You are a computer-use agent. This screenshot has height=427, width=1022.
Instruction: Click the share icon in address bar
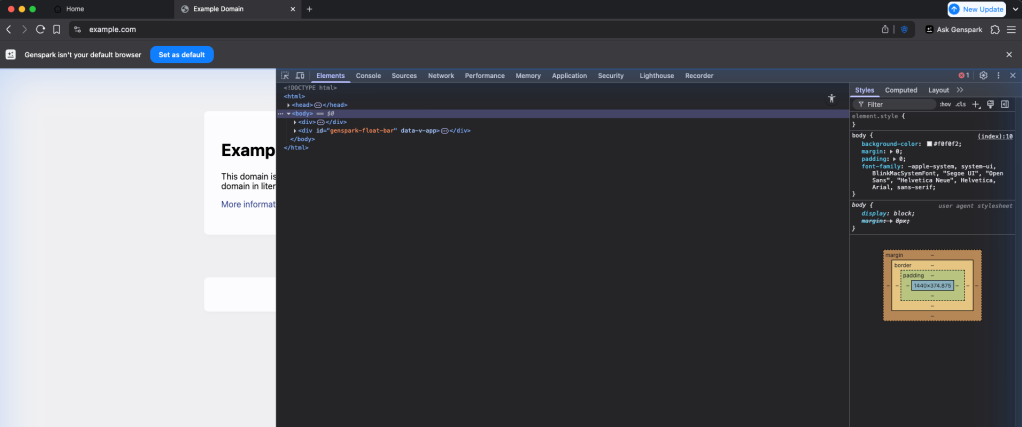pos(885,29)
